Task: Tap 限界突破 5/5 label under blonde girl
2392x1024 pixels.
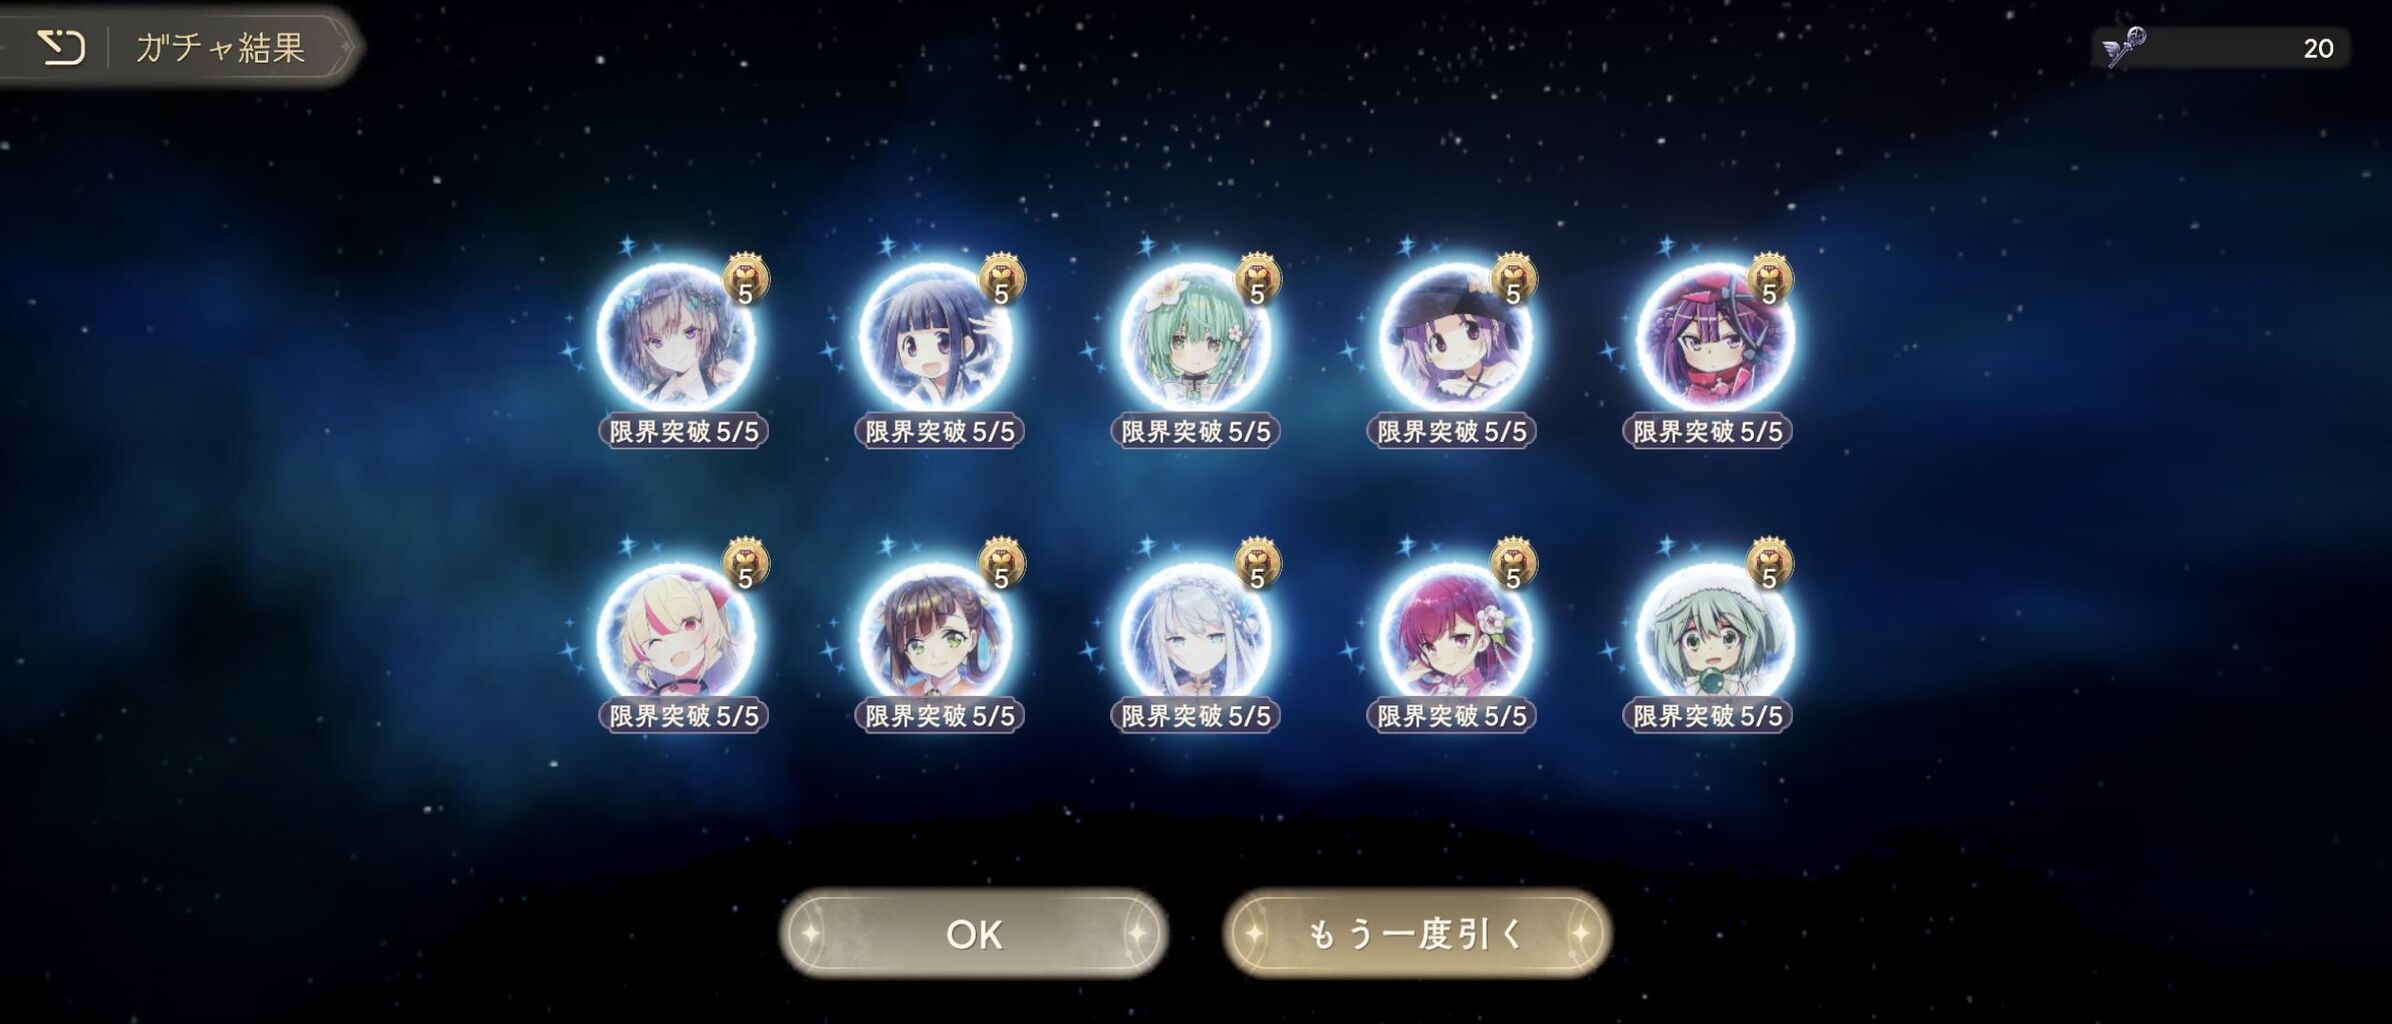Action: (x=684, y=716)
